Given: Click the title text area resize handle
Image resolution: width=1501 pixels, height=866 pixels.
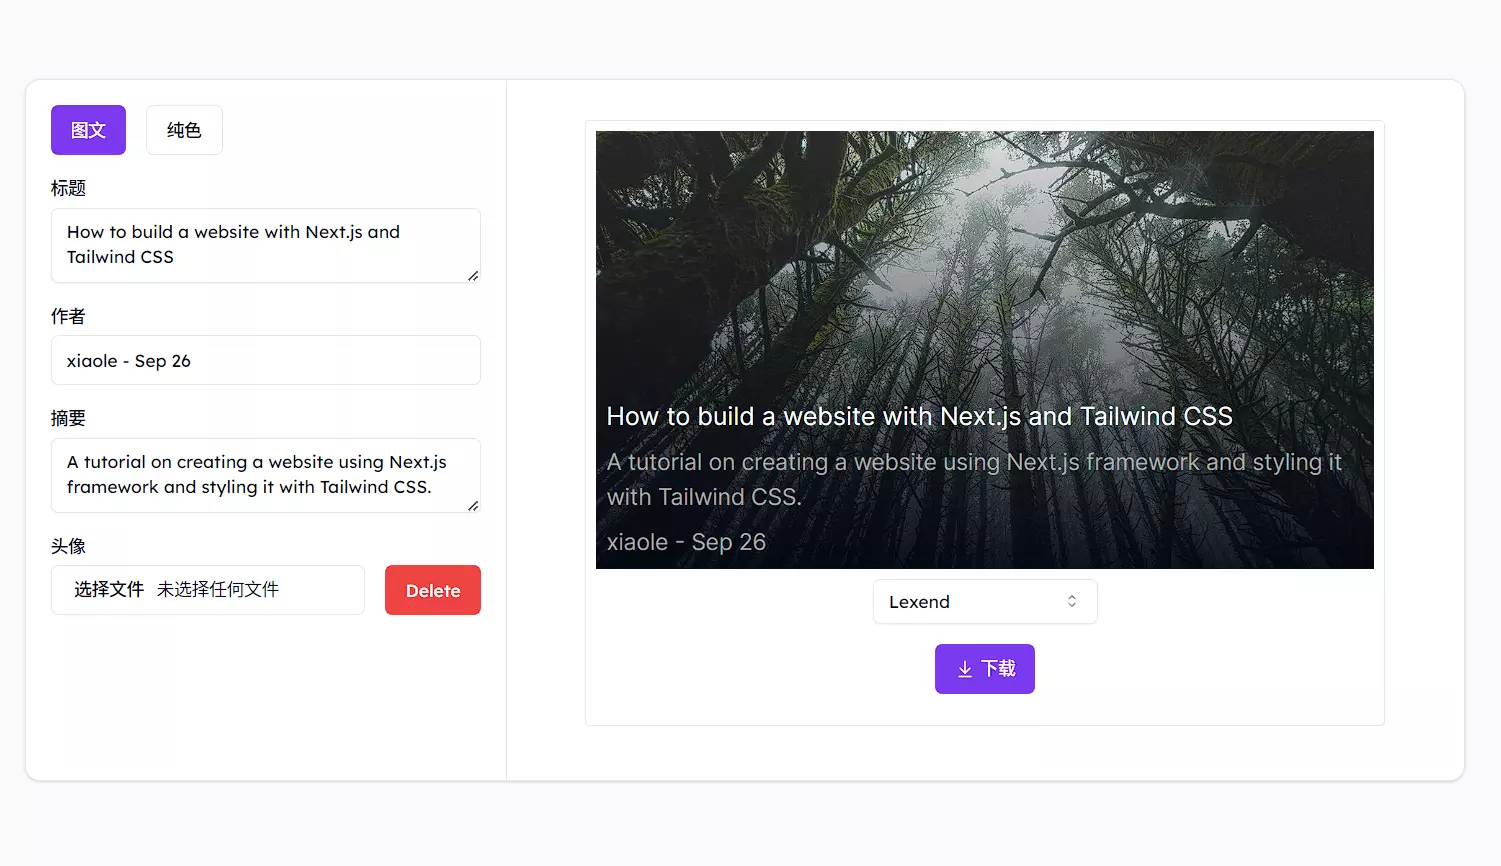Looking at the screenshot, I should (x=473, y=275).
